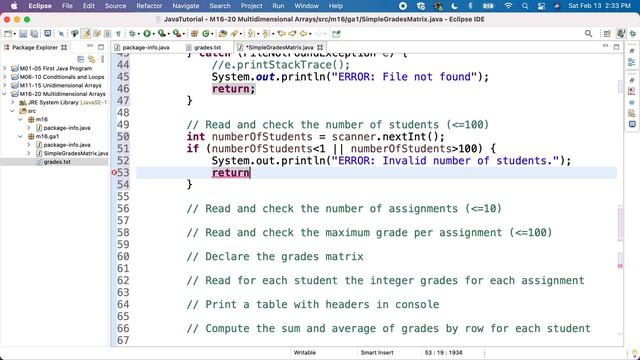Viewport: 640px width, 360px height.
Task: Open the Navigate menu
Action: (186, 6)
